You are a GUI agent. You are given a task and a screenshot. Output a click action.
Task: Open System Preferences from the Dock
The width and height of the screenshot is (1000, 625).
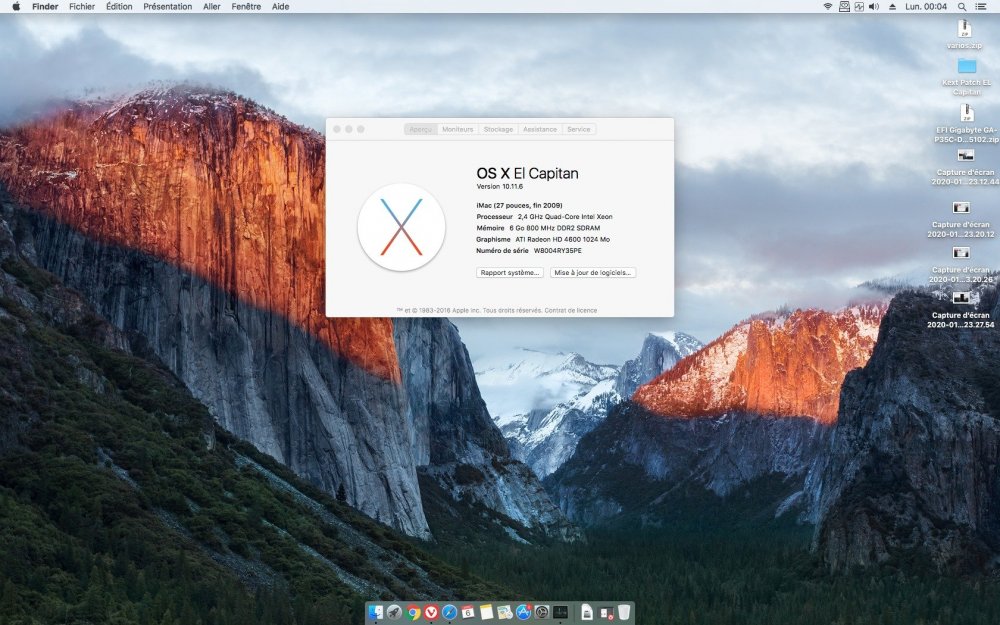542,612
